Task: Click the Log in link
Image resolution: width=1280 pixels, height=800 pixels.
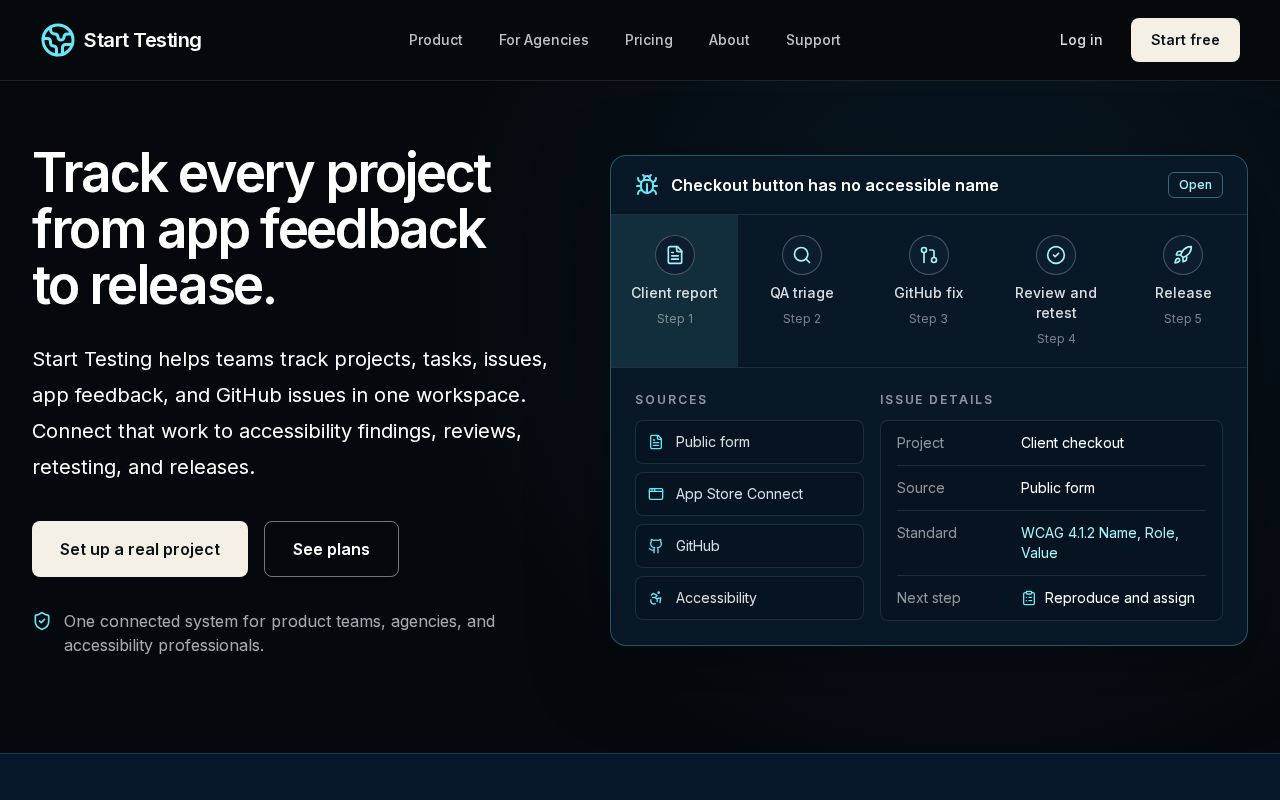Action: (x=1081, y=40)
